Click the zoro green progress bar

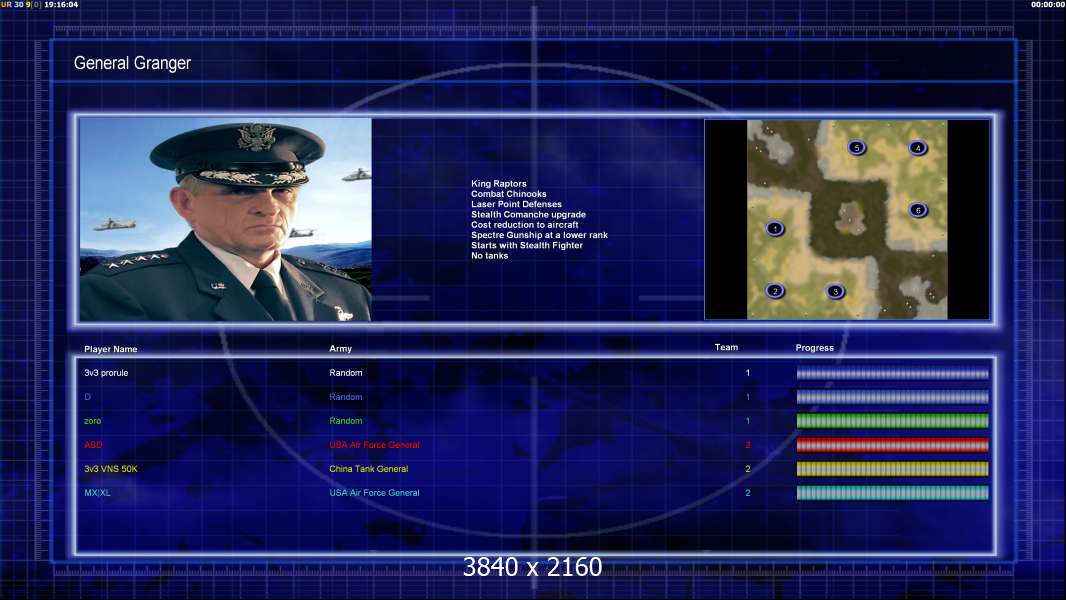pyautogui.click(x=893, y=421)
